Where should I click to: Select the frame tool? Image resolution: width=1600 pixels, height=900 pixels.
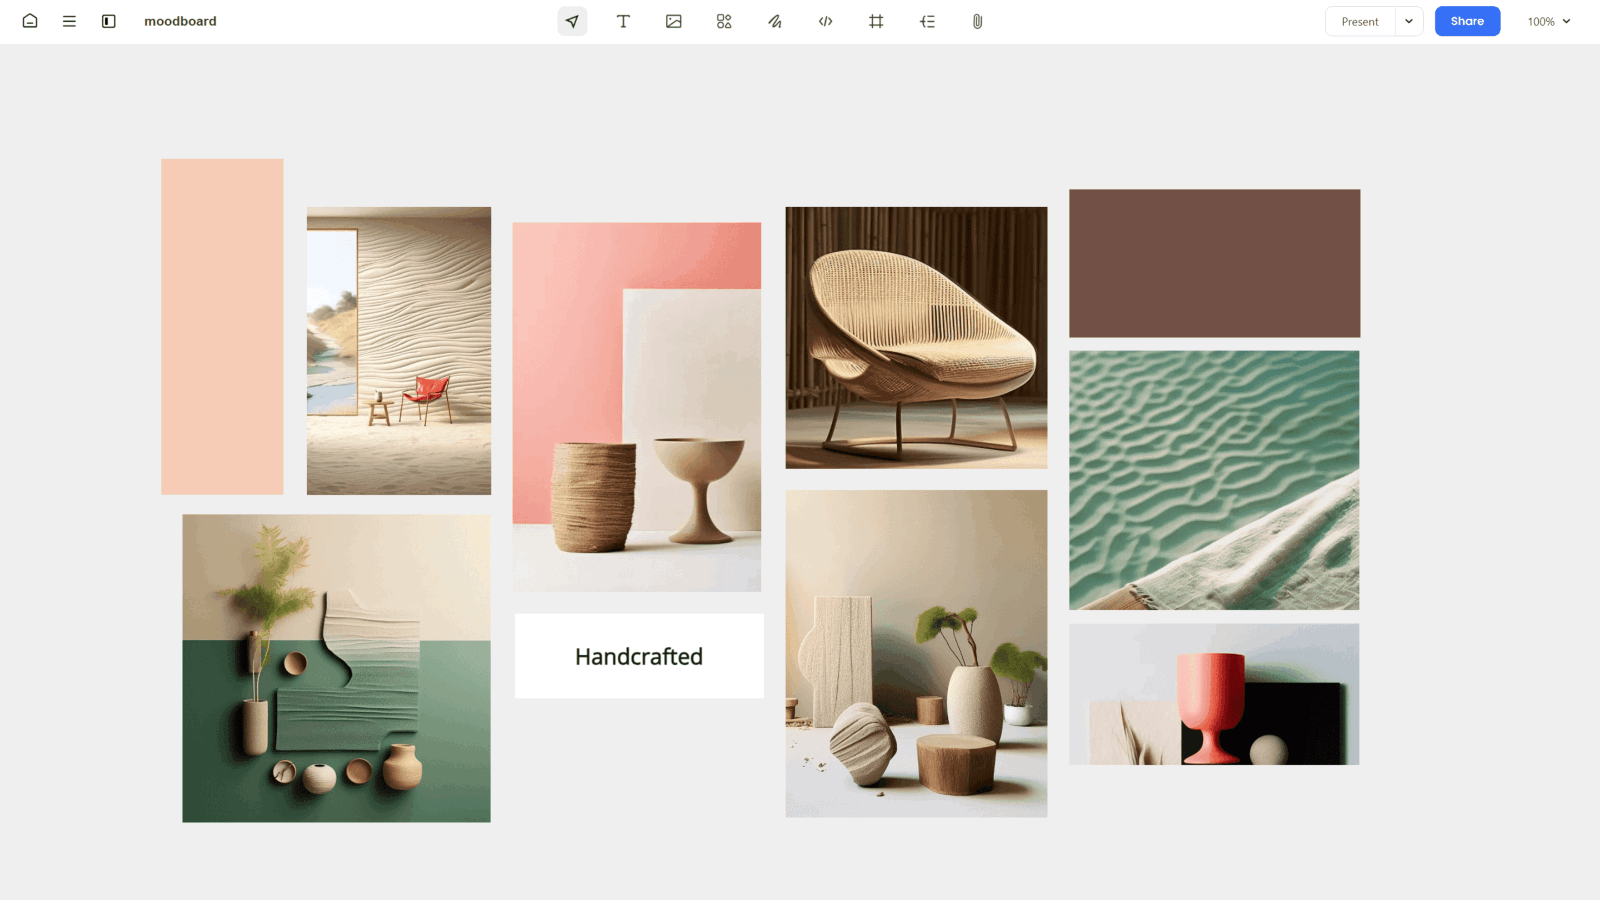(x=876, y=21)
